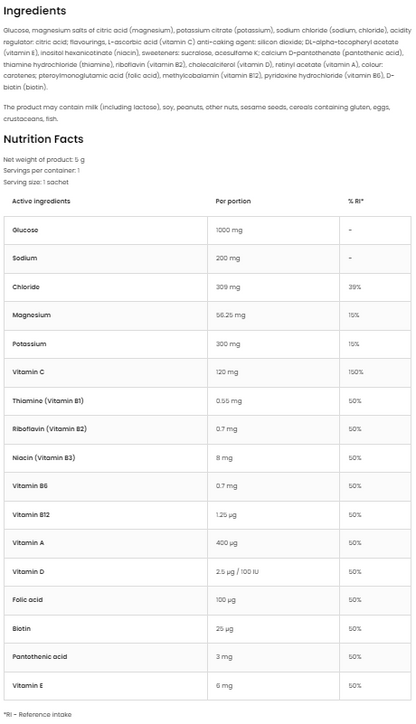Click the Biotin row label
The height and width of the screenshot is (724, 416).
point(21,628)
